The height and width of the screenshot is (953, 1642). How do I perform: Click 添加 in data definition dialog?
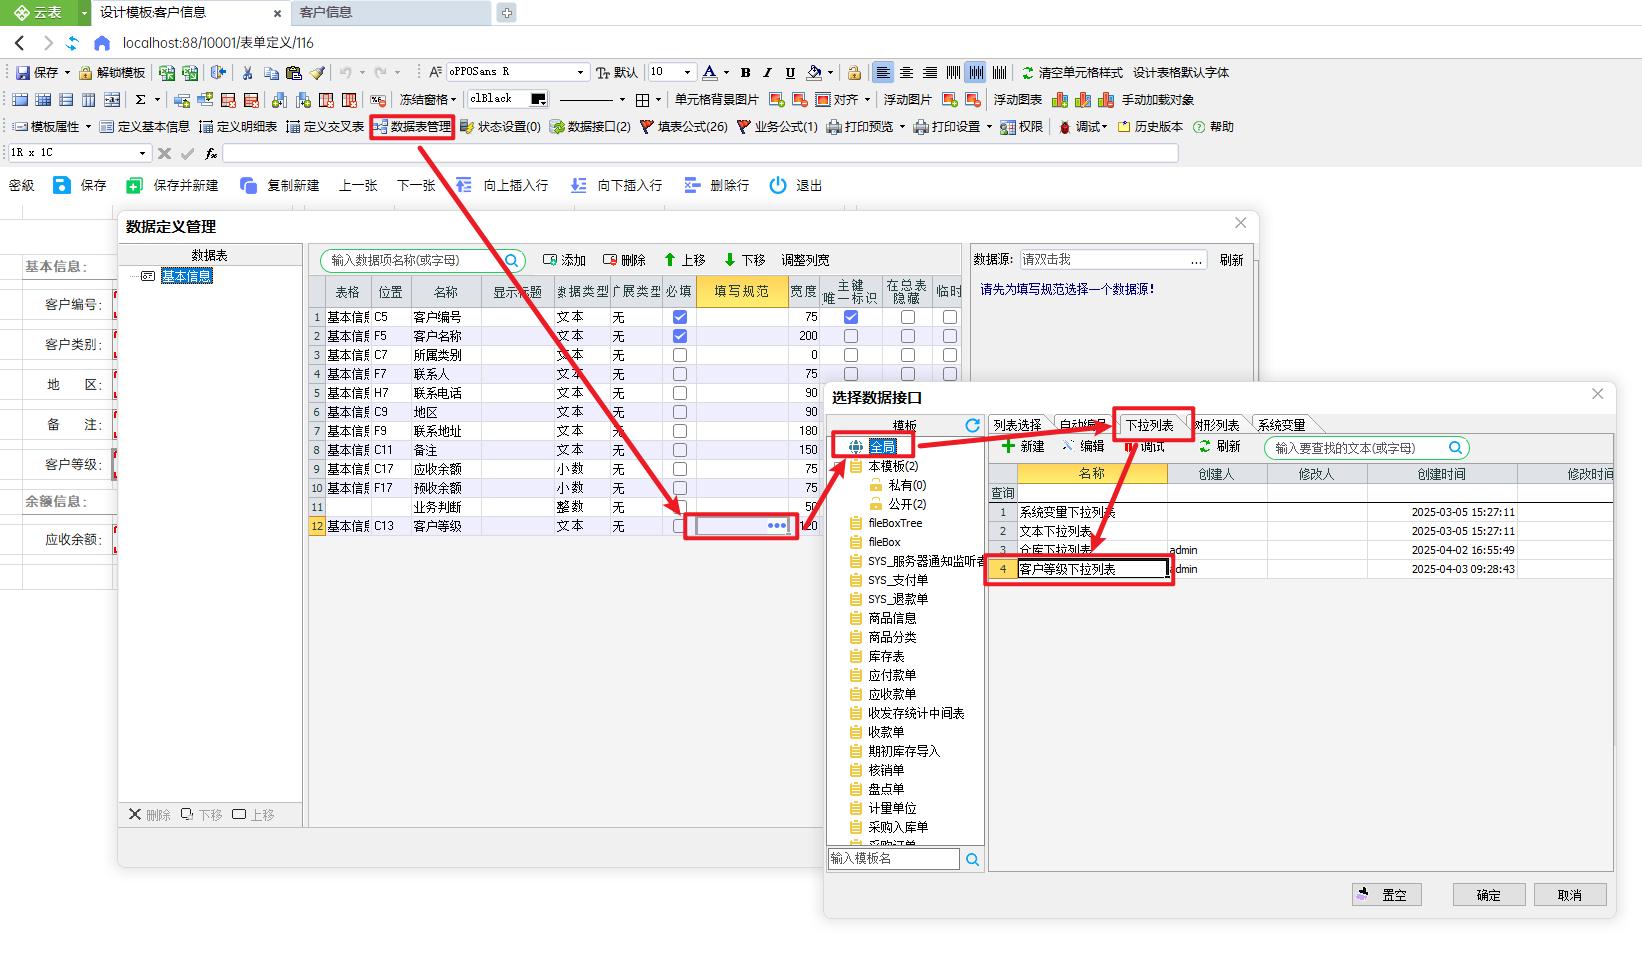(564, 260)
